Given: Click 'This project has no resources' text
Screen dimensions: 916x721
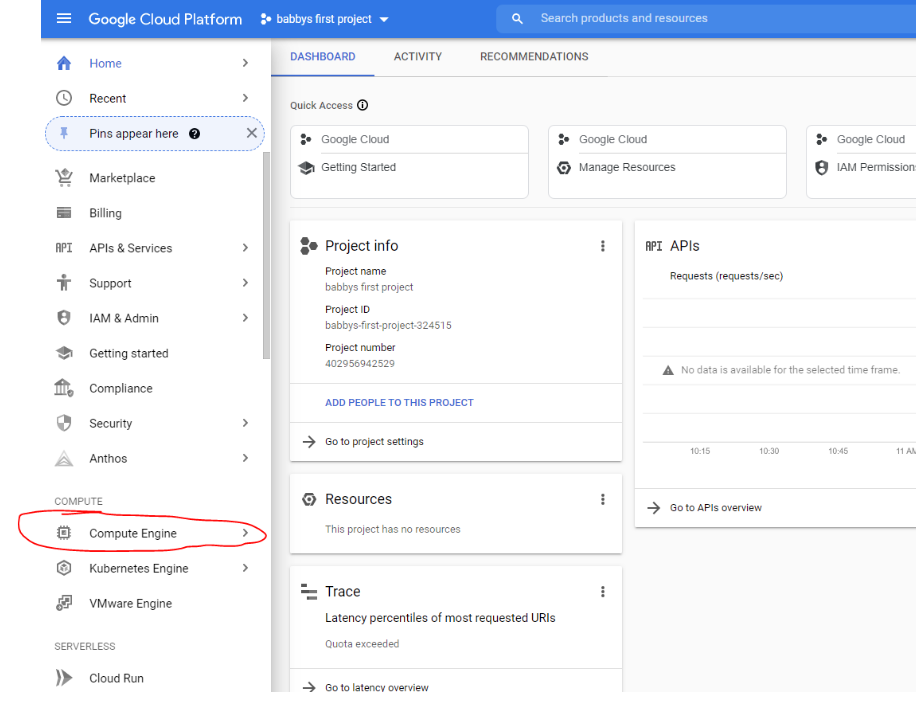Looking at the screenshot, I should click(393, 529).
